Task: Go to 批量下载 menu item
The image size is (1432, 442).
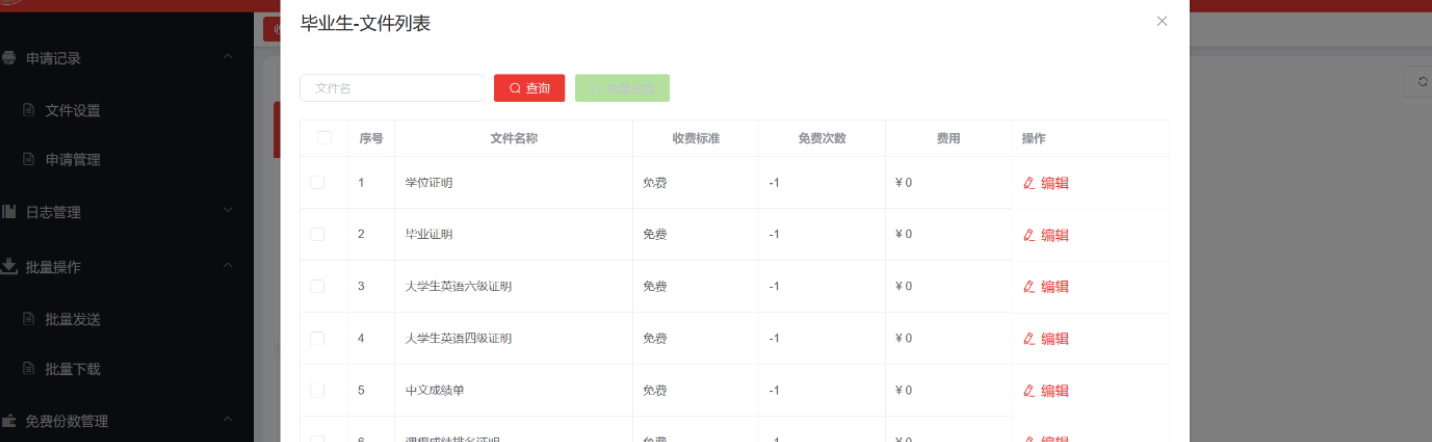Action: [72, 369]
